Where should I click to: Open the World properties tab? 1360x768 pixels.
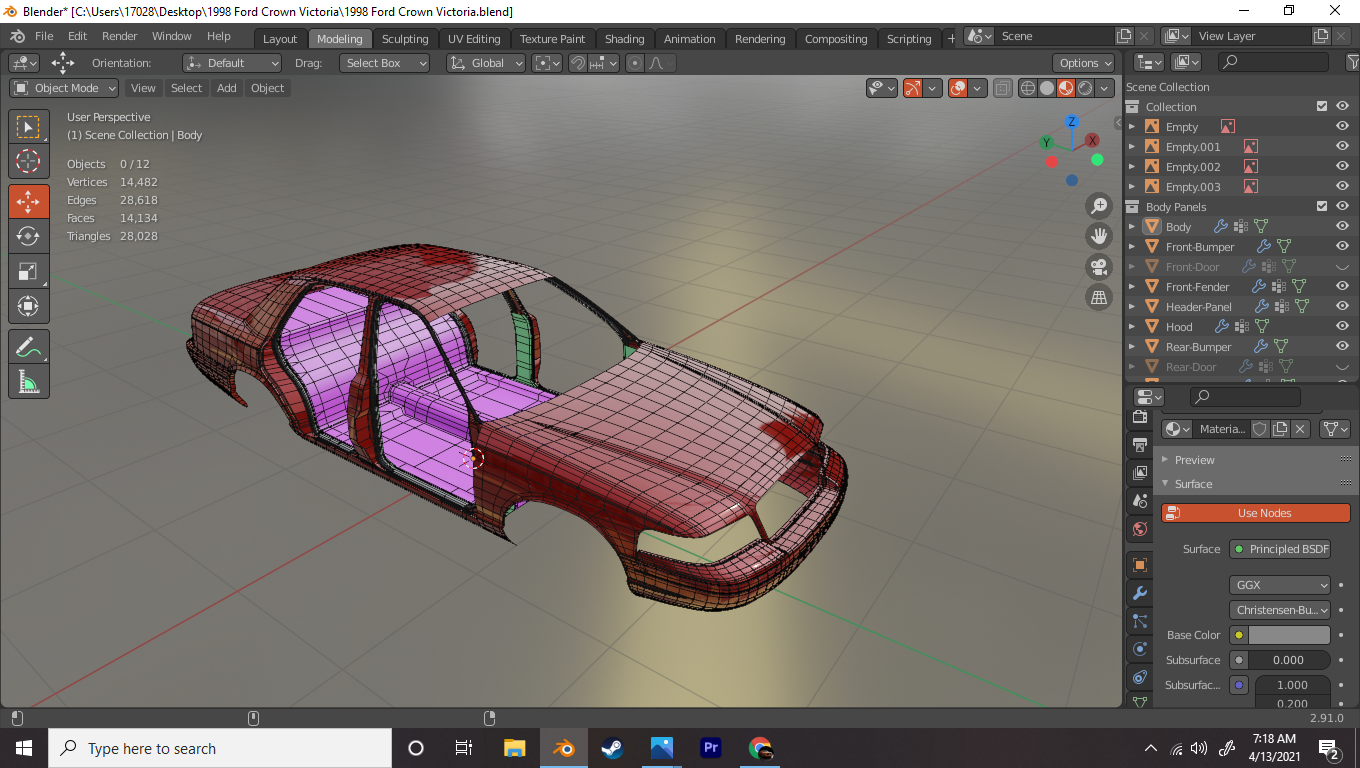[1139, 529]
